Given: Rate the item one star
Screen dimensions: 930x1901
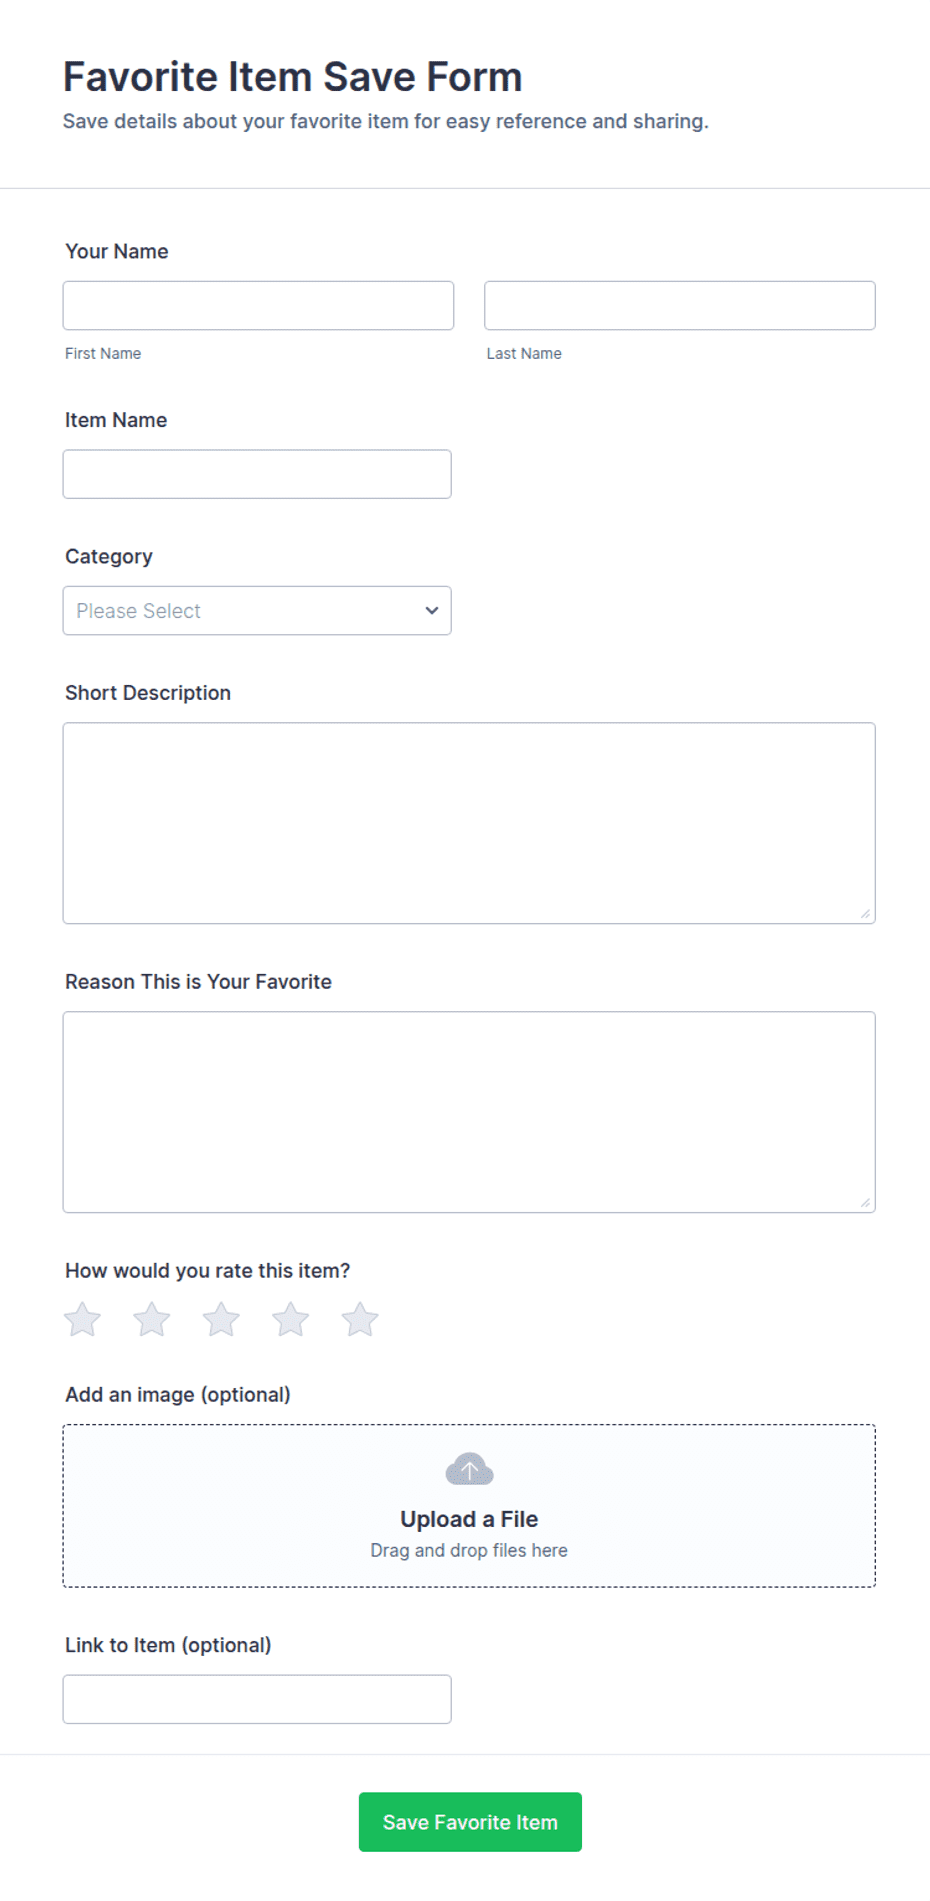Looking at the screenshot, I should pos(82,1319).
